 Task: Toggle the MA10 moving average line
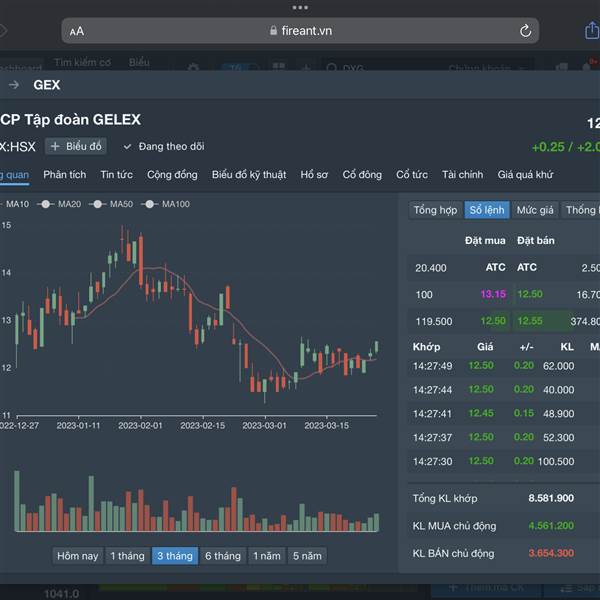15,204
